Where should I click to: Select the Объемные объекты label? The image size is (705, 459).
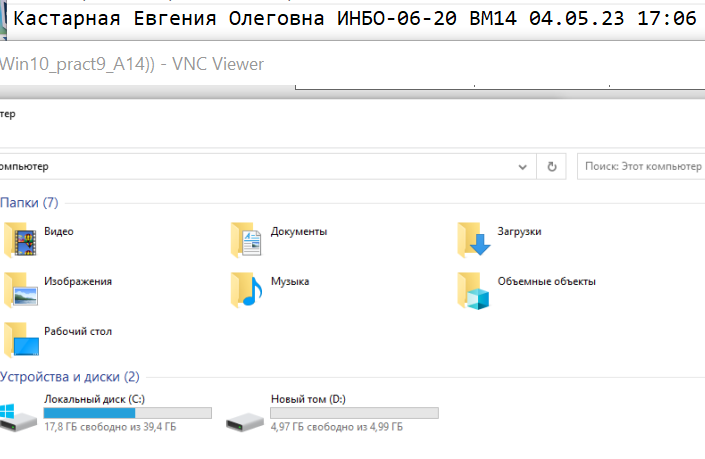(547, 281)
